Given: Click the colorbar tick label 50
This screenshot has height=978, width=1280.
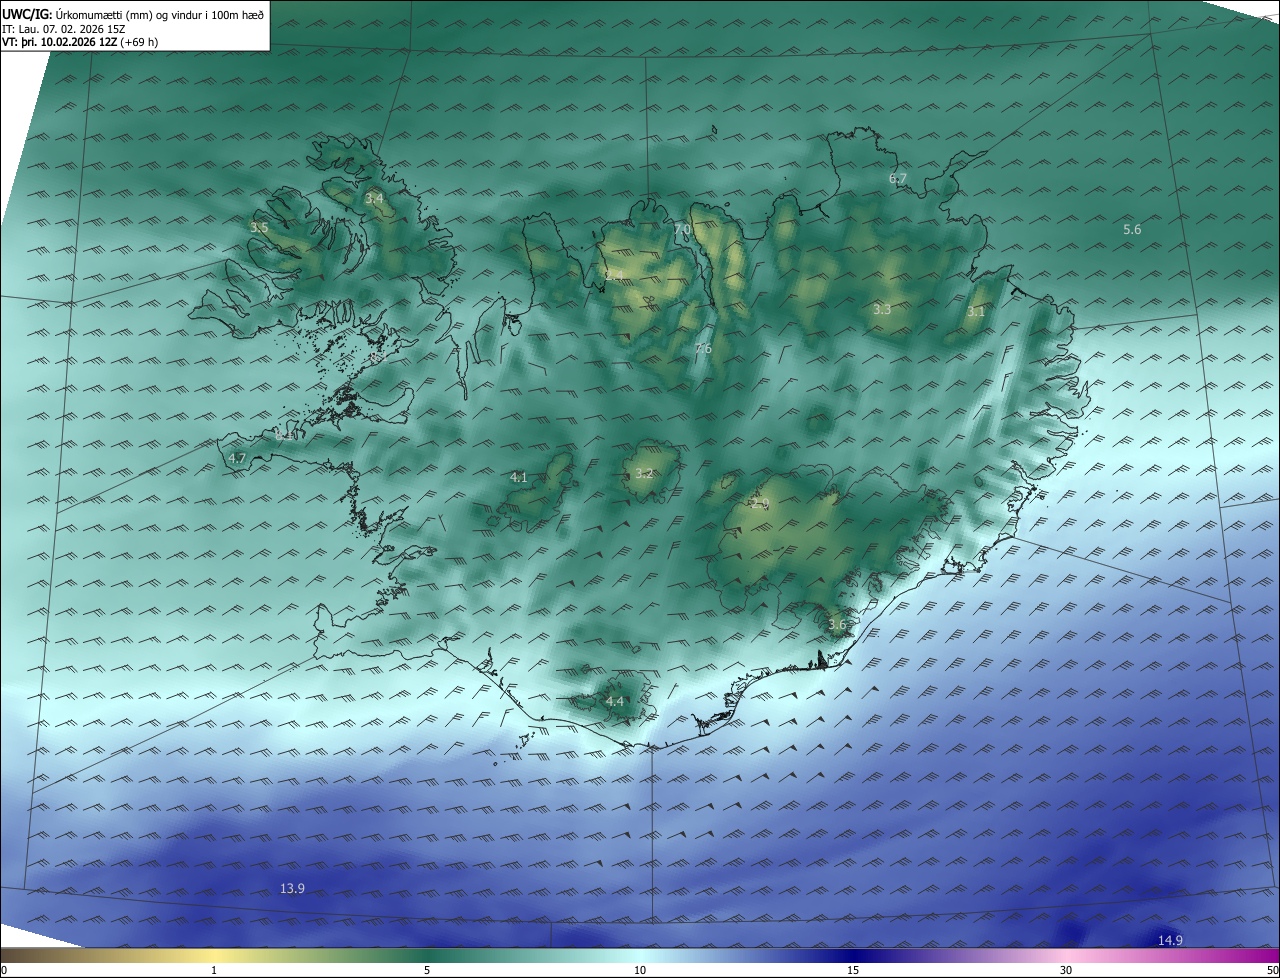Looking at the screenshot, I should coord(1272,970).
